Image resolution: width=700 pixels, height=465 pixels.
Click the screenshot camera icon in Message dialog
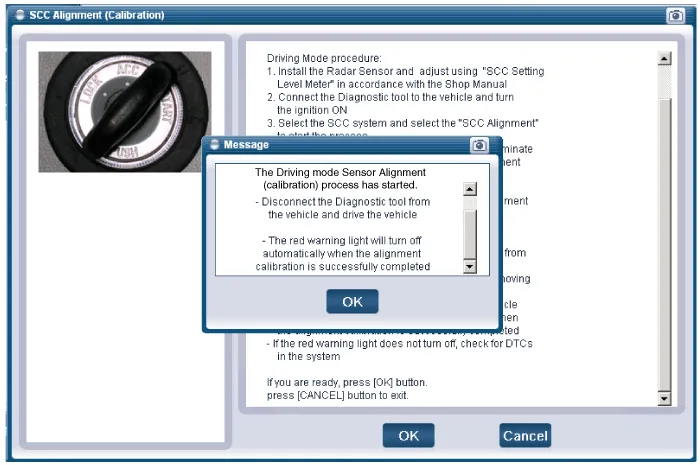[479, 145]
